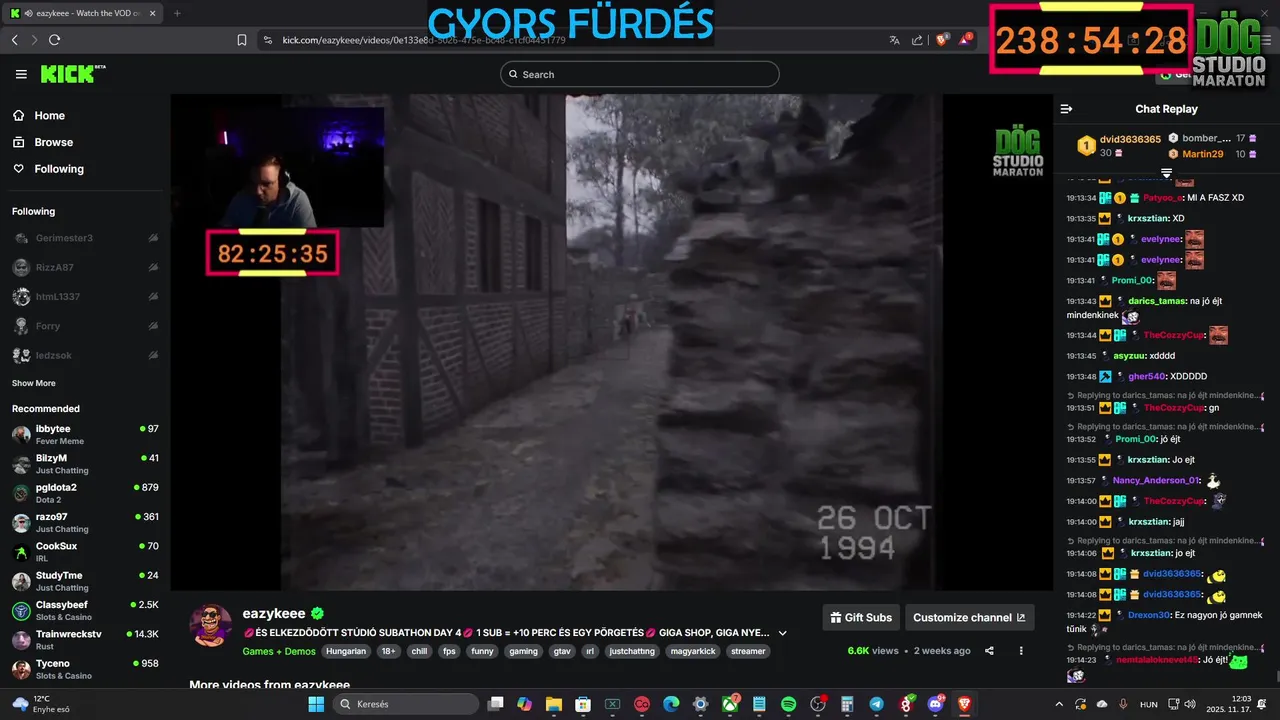Open followed channel Gerimester3

[85, 238]
